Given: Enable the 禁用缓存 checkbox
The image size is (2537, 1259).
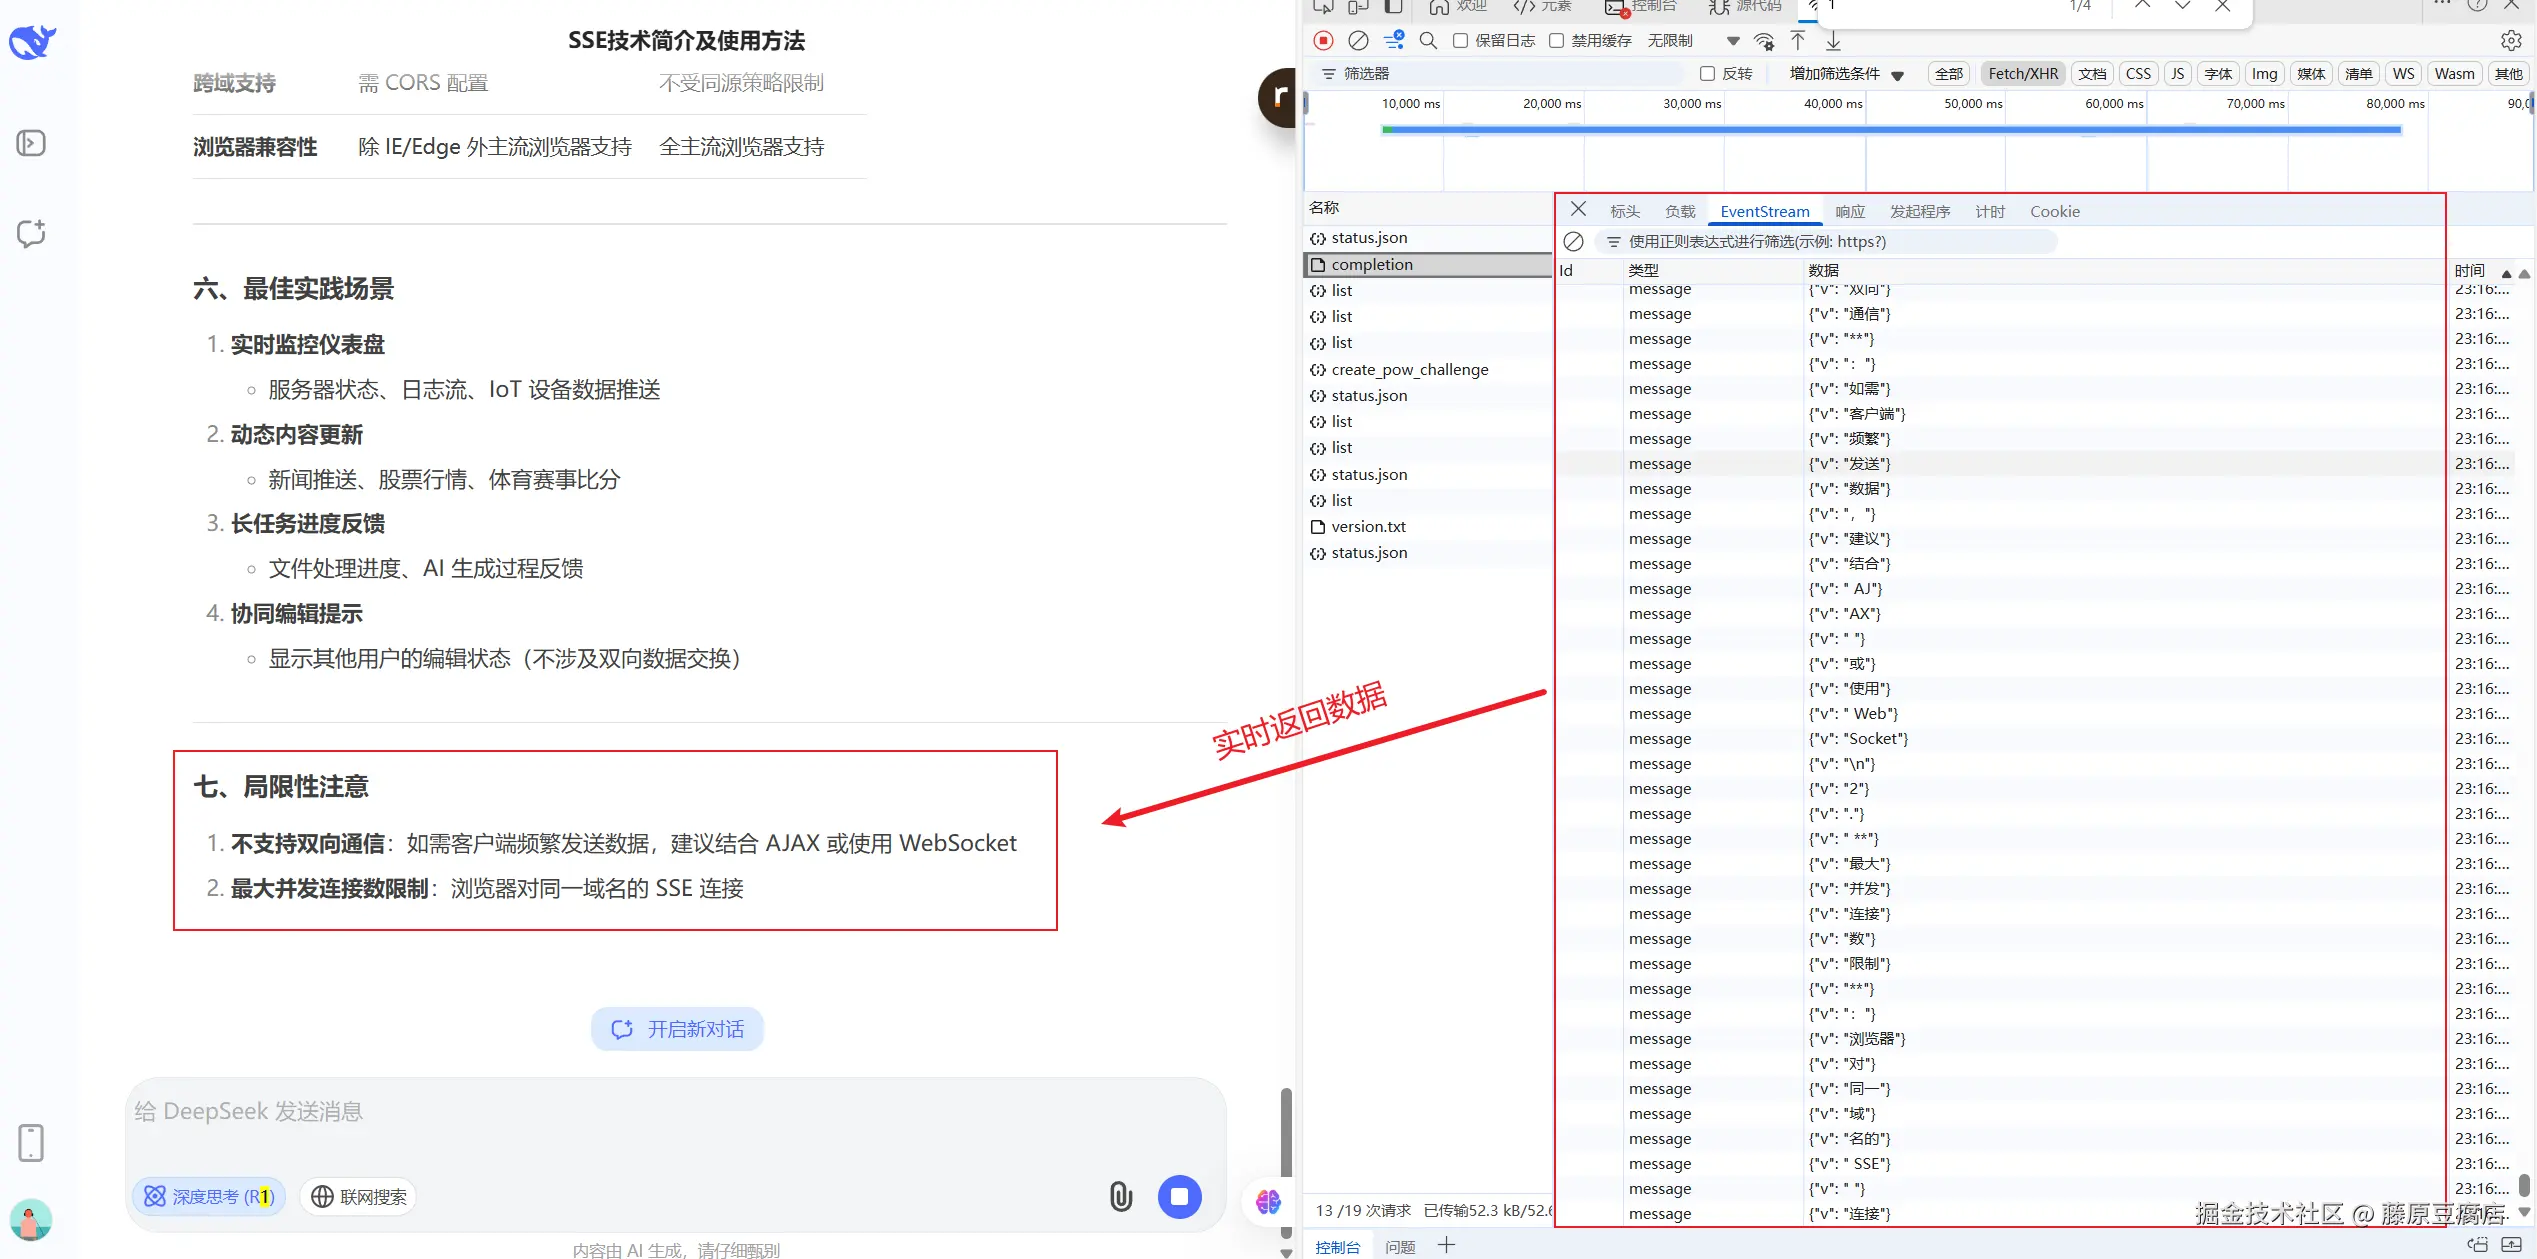Looking at the screenshot, I should [x=1556, y=41].
